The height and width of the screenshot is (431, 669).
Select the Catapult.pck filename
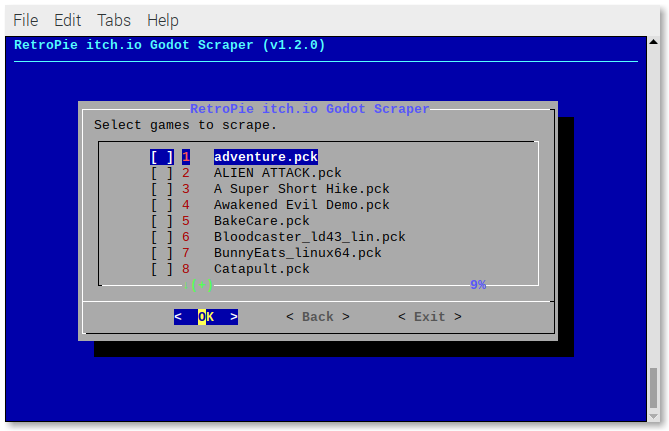point(262,269)
